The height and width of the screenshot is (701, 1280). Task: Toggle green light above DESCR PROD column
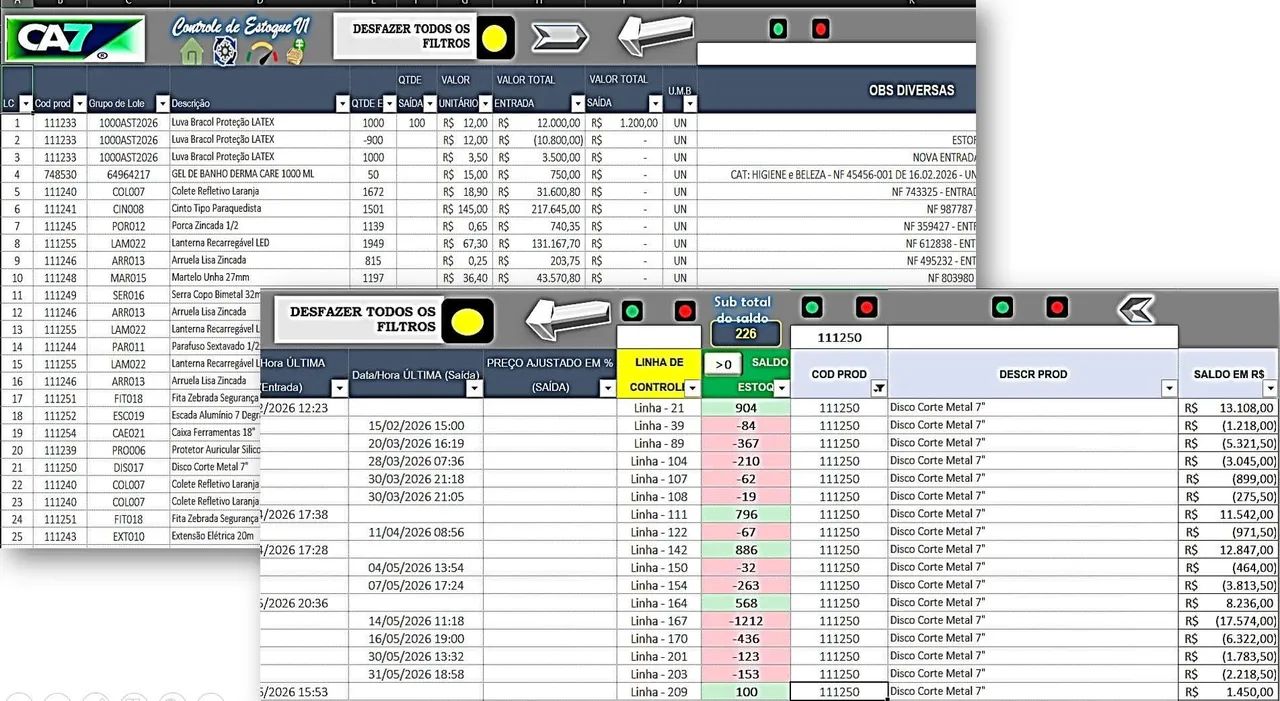(1002, 307)
